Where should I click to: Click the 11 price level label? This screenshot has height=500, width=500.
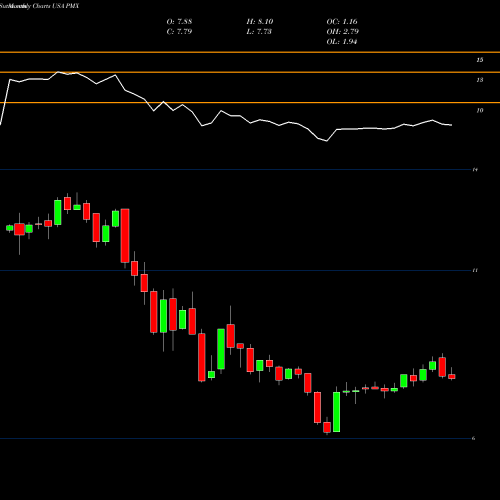tap(475, 270)
